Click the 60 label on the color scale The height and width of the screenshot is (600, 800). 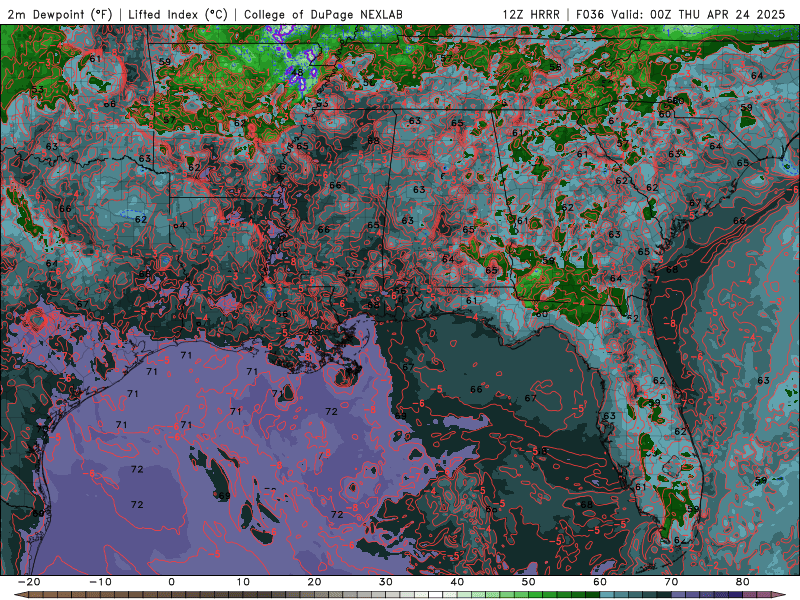[600, 582]
